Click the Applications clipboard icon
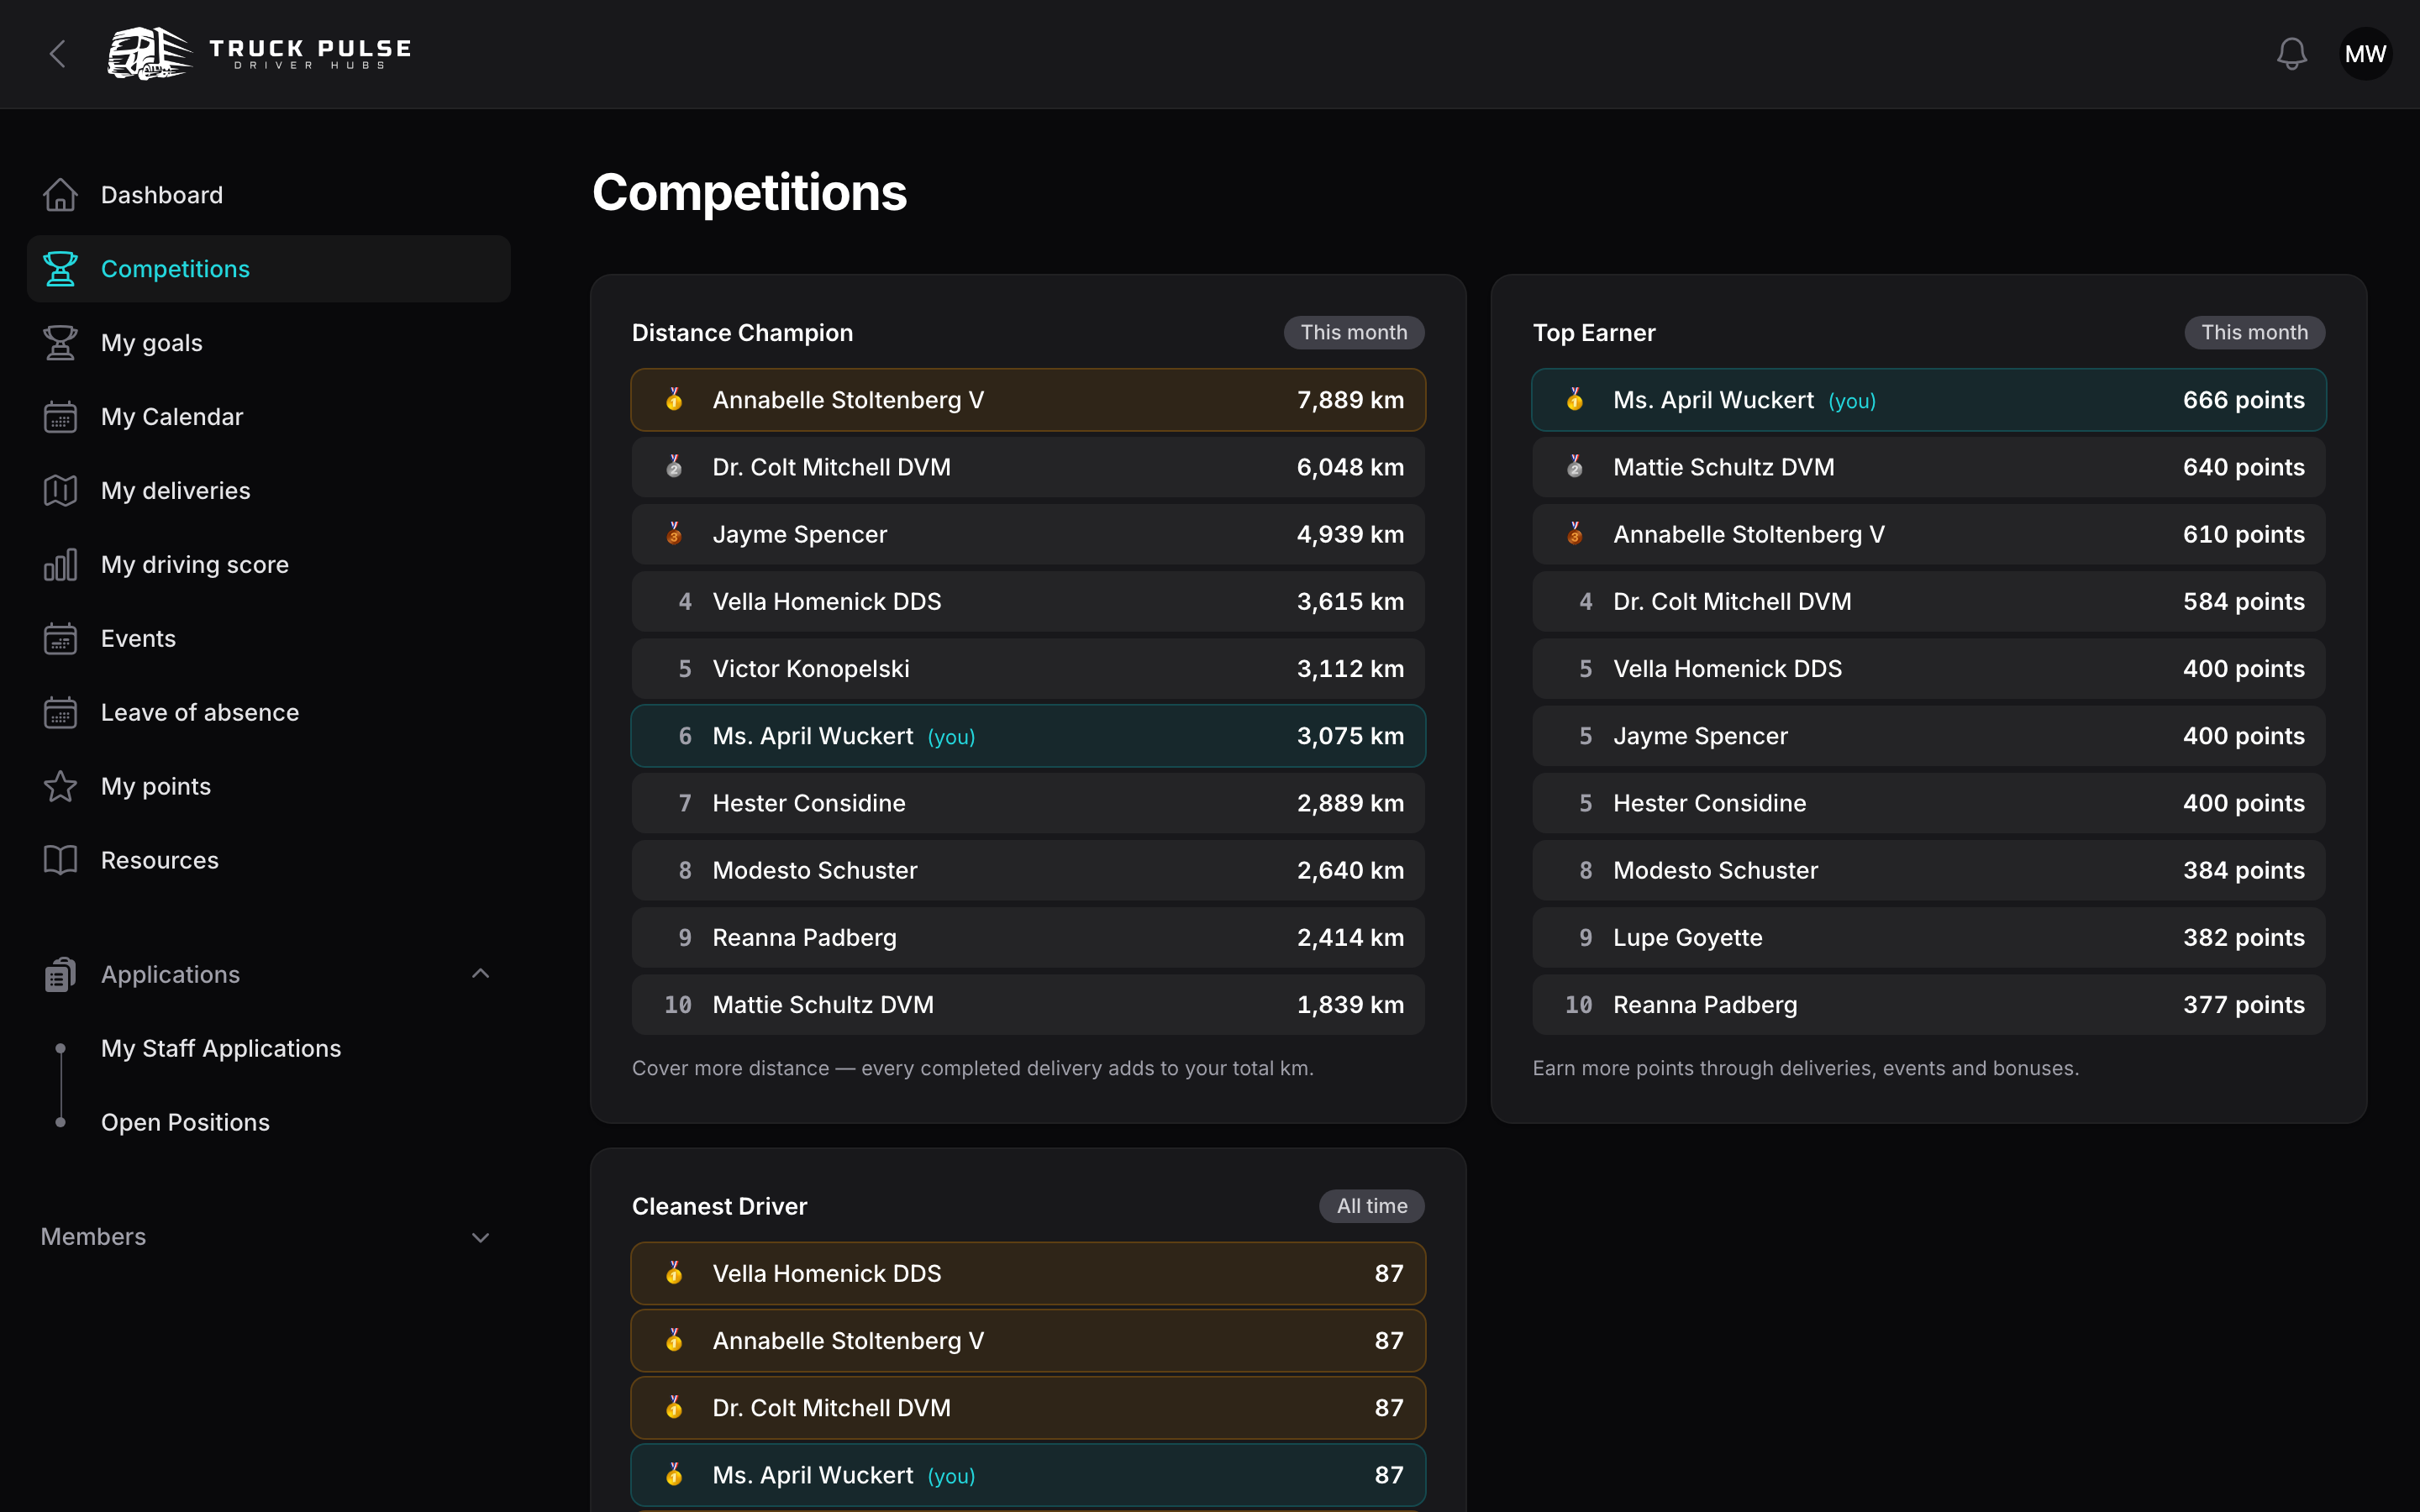This screenshot has width=2420, height=1512. (x=60, y=975)
